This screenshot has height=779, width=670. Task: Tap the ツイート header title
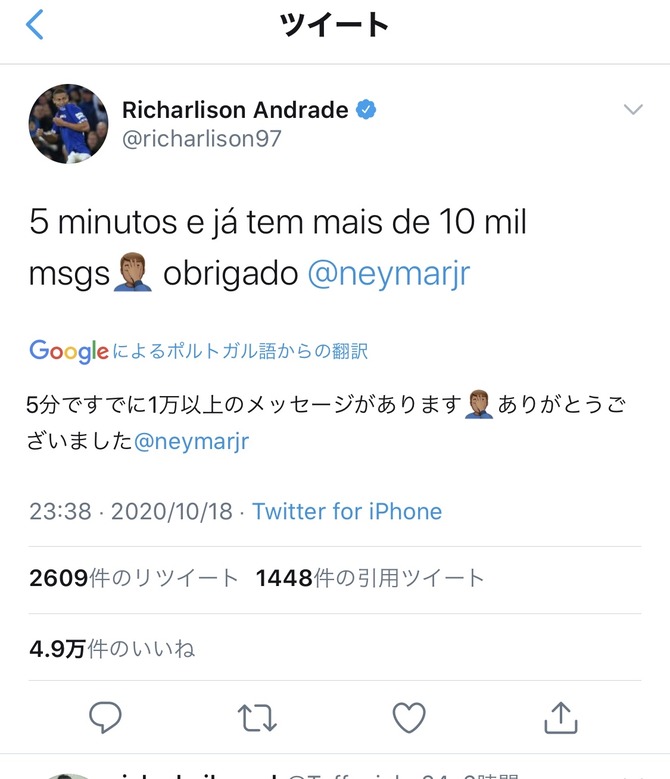click(334, 24)
